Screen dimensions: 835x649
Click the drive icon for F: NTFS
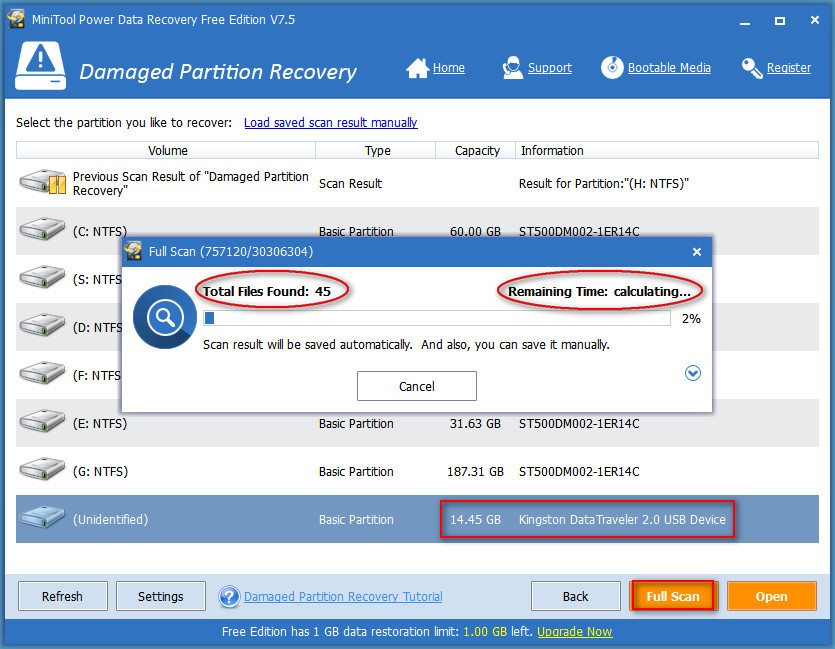coord(42,373)
